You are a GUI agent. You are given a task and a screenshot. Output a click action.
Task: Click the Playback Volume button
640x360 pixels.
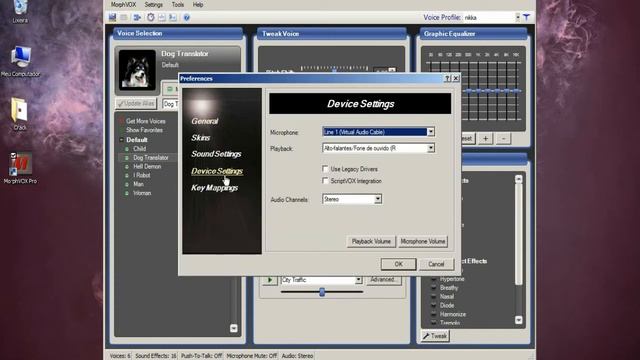(371, 242)
